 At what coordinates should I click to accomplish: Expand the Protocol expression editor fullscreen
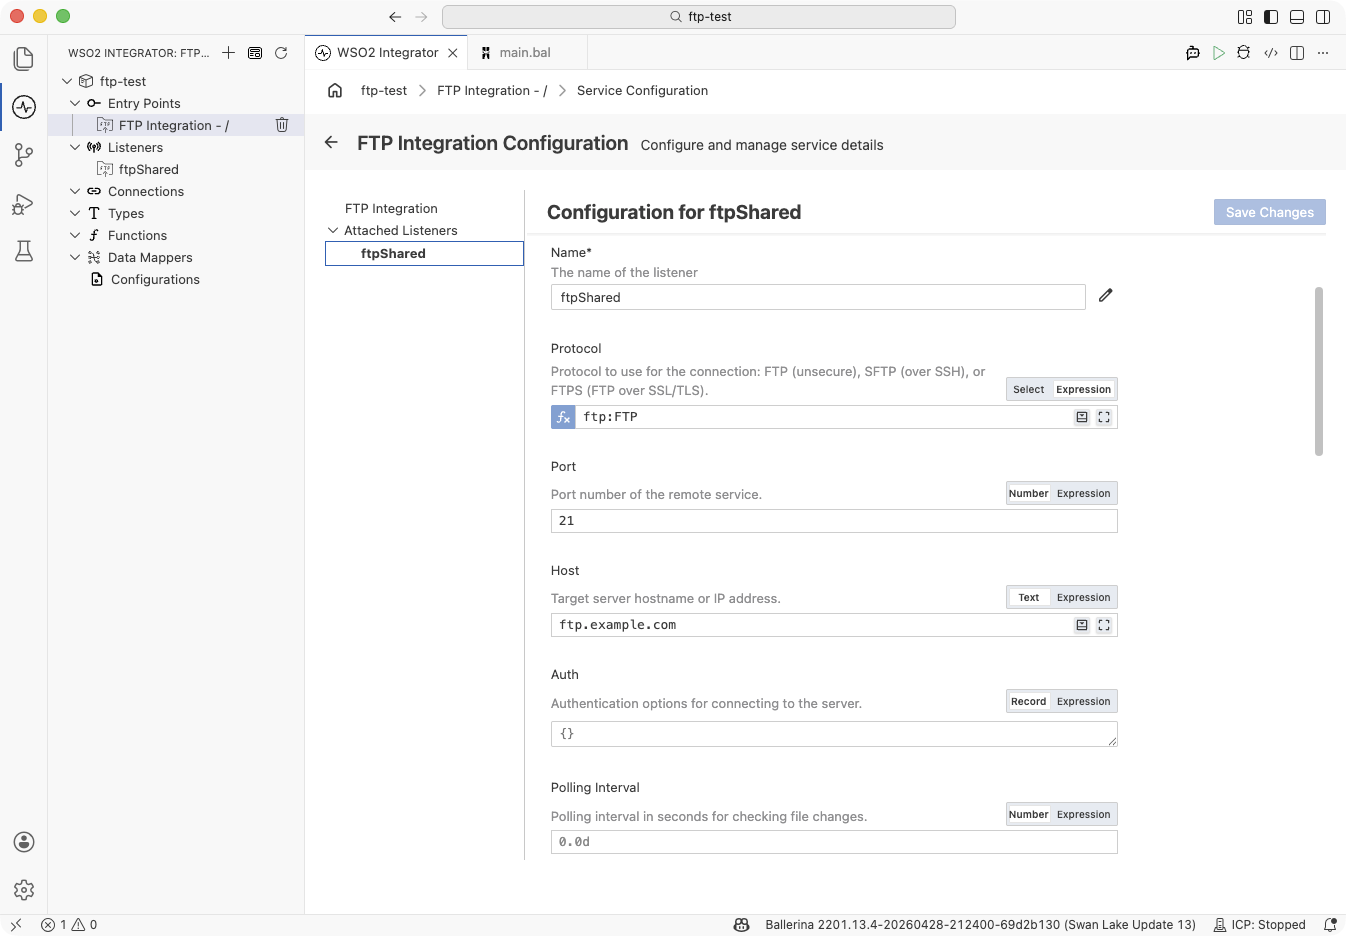1104,417
